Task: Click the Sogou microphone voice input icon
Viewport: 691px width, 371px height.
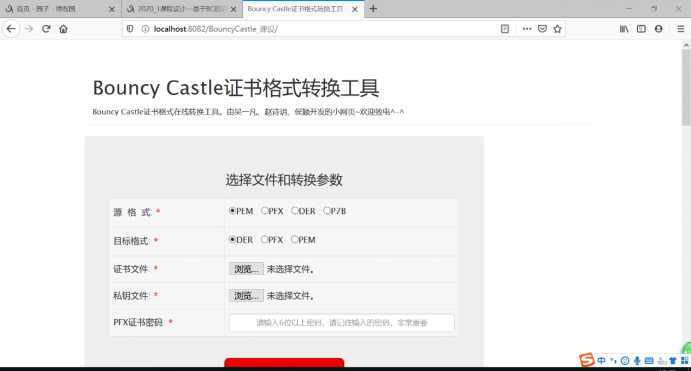Action: pos(637,361)
